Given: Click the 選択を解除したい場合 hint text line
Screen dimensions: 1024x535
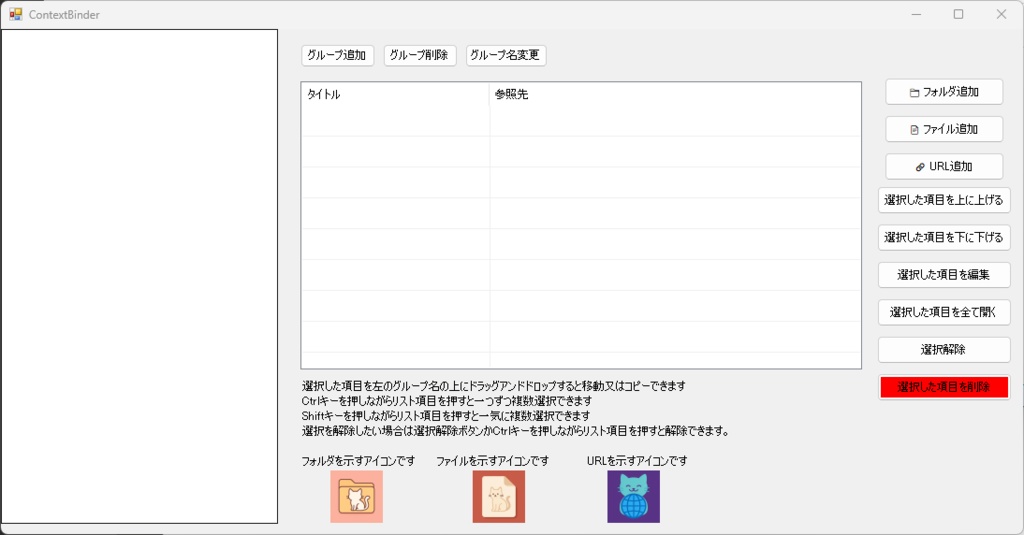Looking at the screenshot, I should [x=515, y=430].
